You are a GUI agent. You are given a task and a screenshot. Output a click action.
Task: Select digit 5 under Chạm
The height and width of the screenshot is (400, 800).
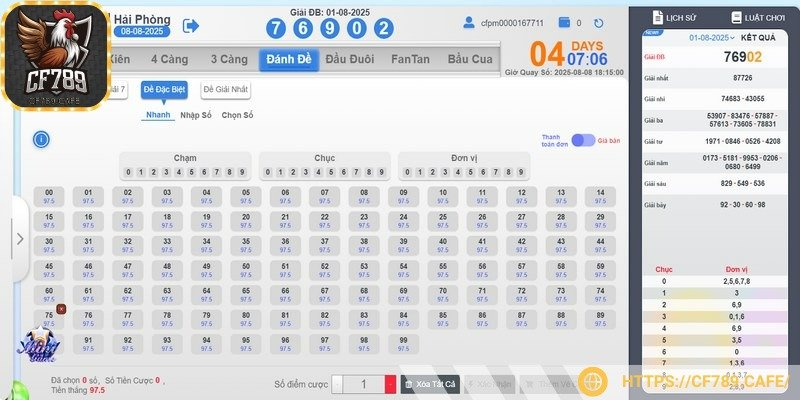point(192,172)
